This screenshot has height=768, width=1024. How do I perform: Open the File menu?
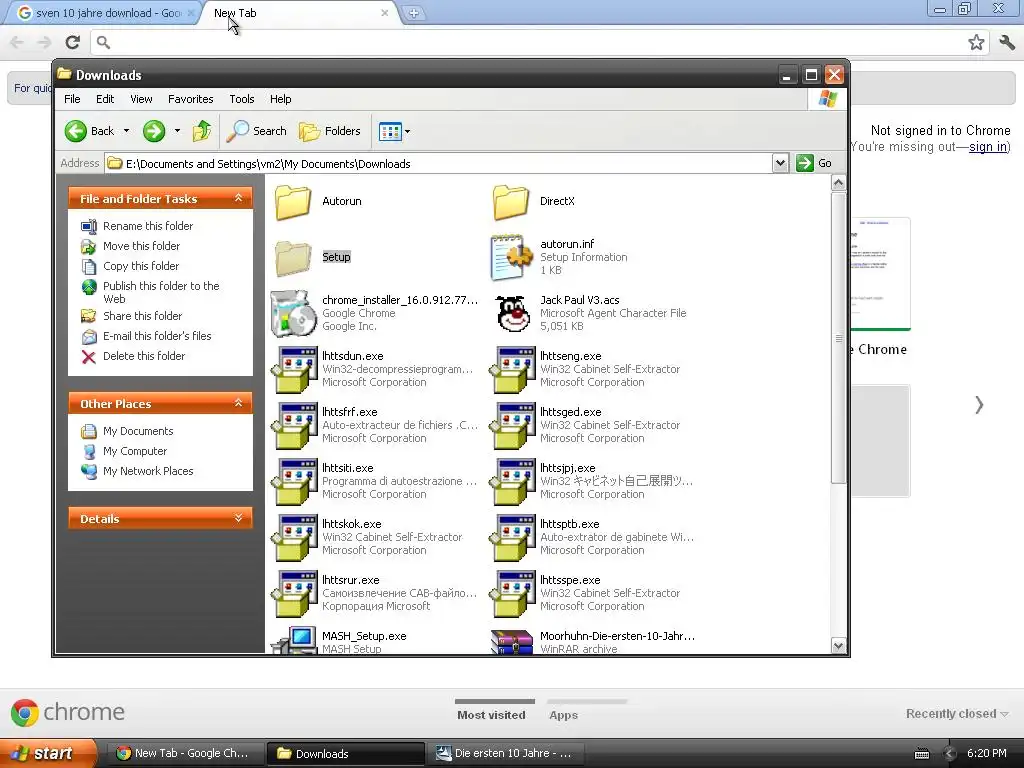click(72, 99)
